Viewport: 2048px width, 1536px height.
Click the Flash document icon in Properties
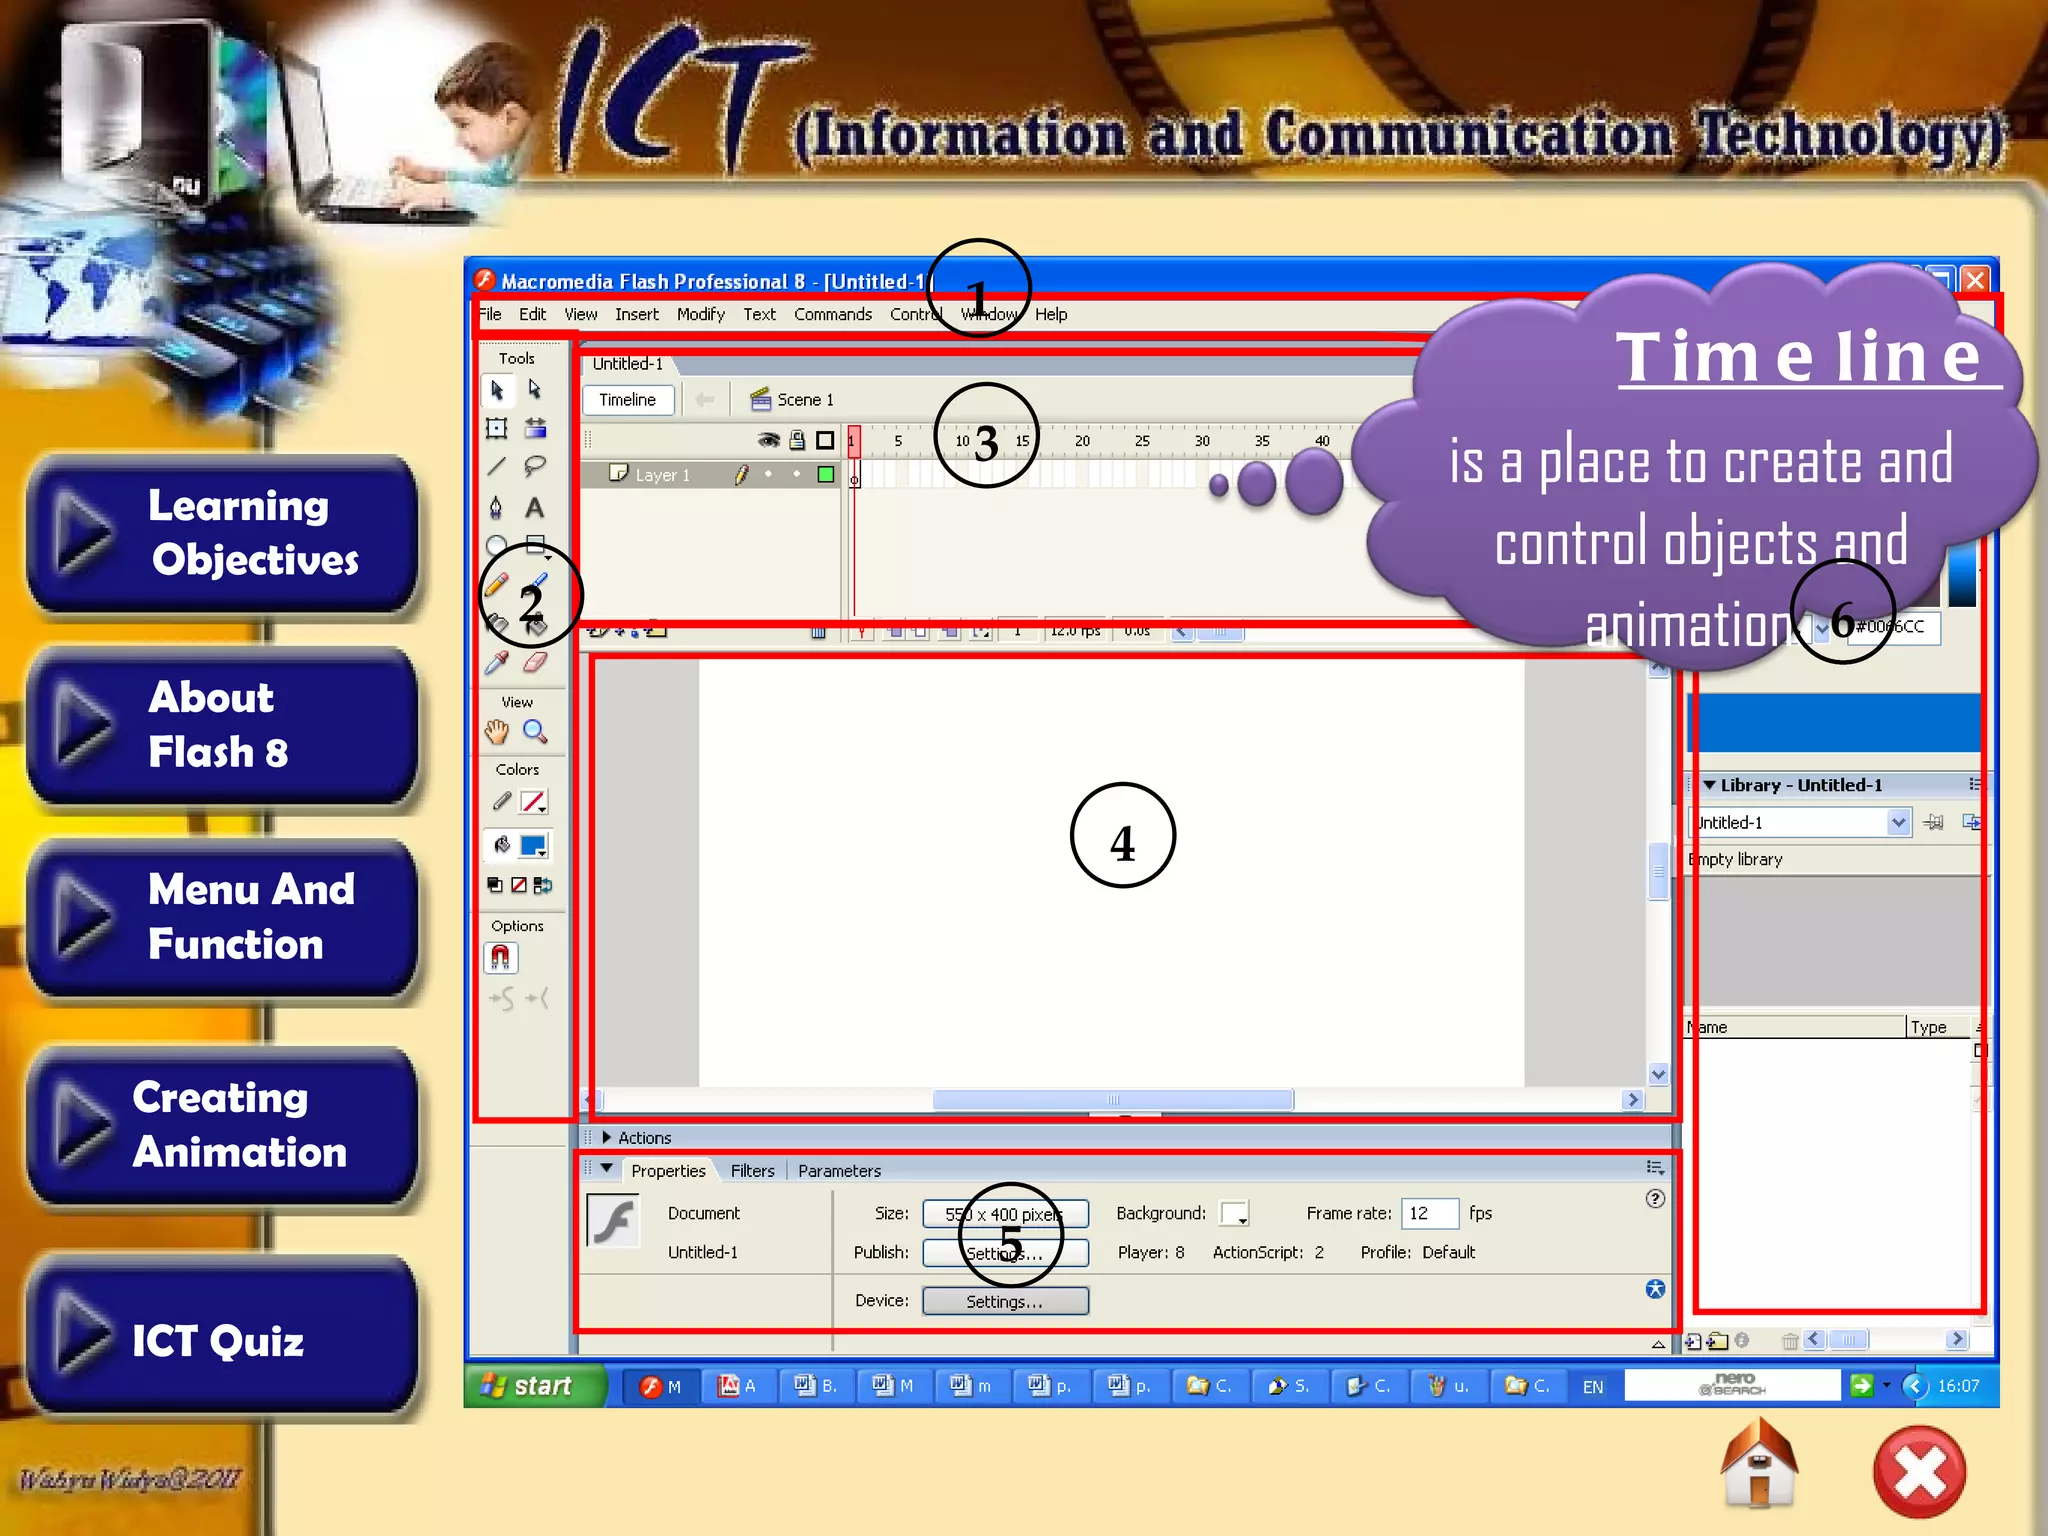[x=613, y=1221]
